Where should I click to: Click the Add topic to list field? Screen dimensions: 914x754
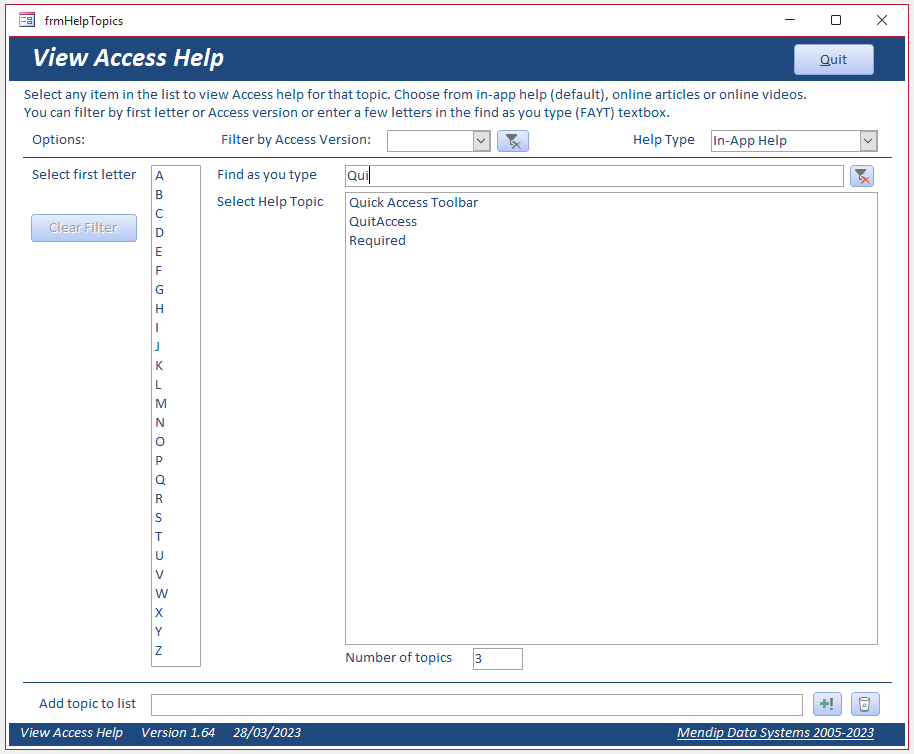coord(477,704)
